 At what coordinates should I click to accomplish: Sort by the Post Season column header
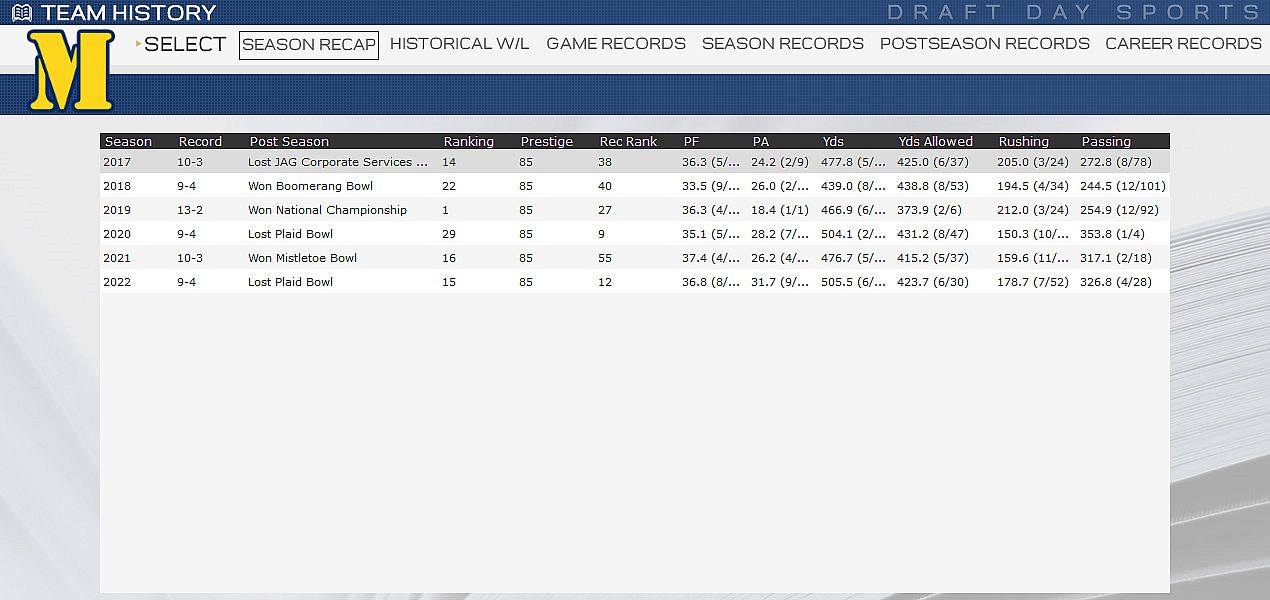pyautogui.click(x=289, y=142)
